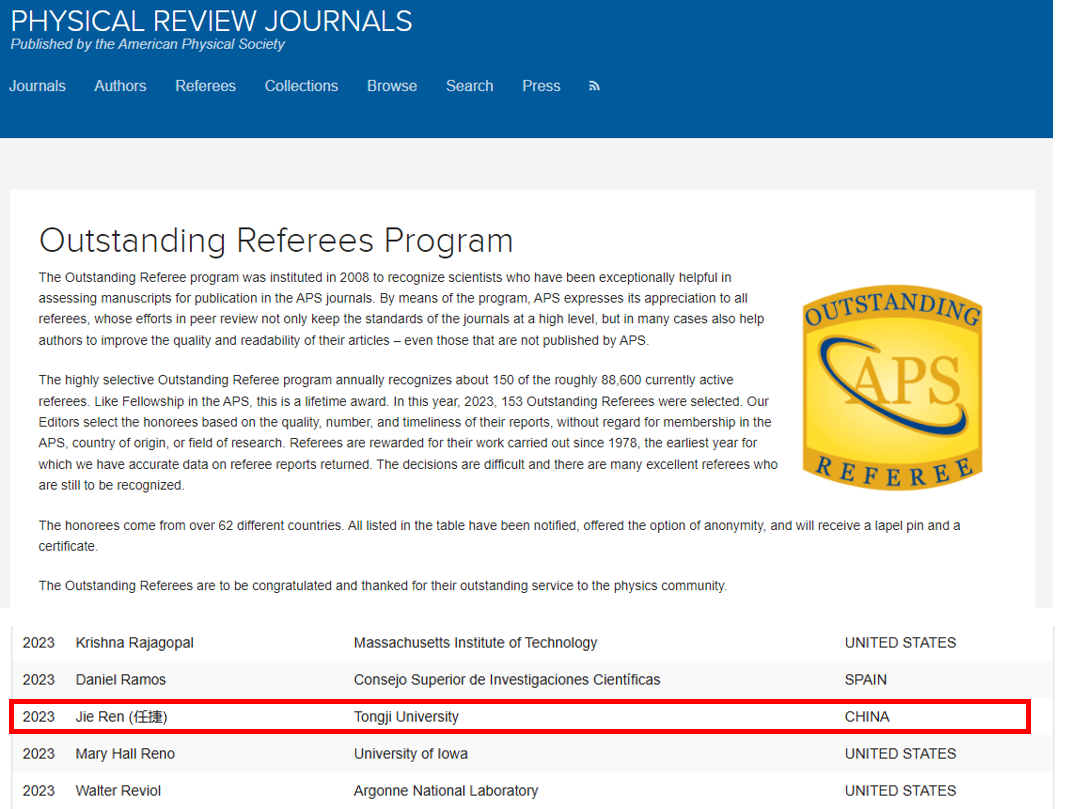Select Browse in the navigation bar
The width and height of the screenshot is (1075, 809).
tap(391, 86)
